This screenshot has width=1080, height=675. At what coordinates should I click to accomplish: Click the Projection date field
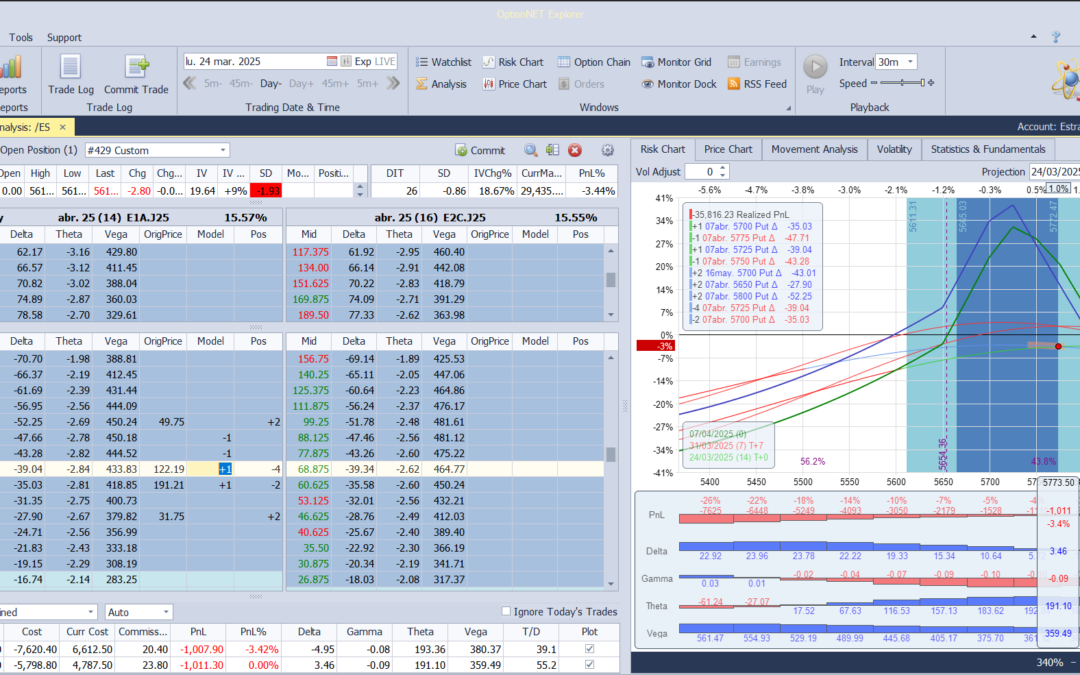1054,172
